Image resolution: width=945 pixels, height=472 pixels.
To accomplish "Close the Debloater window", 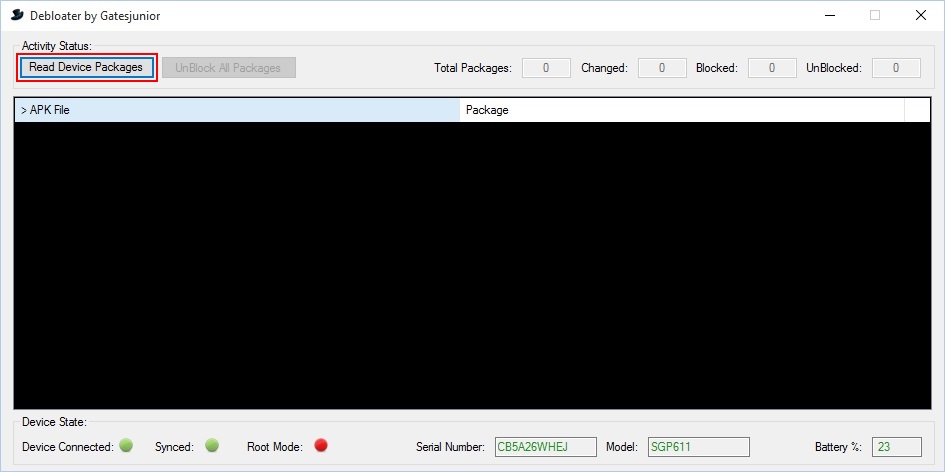I will (x=920, y=16).
